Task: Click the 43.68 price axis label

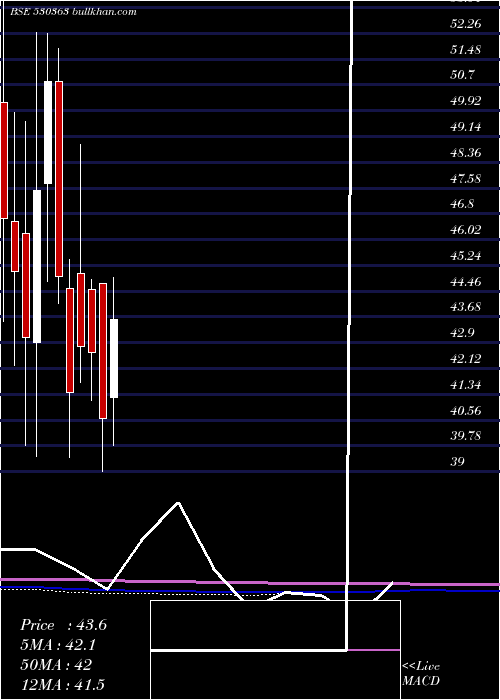Action: click(466, 307)
